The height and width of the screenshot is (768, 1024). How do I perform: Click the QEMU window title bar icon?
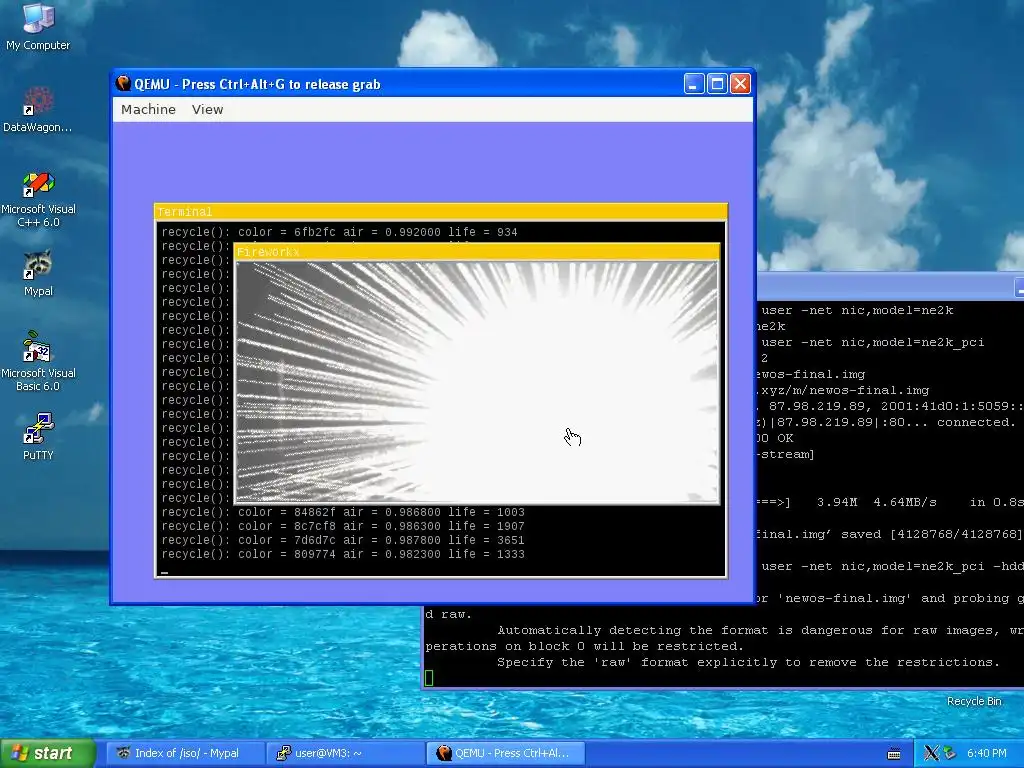[x=123, y=84]
